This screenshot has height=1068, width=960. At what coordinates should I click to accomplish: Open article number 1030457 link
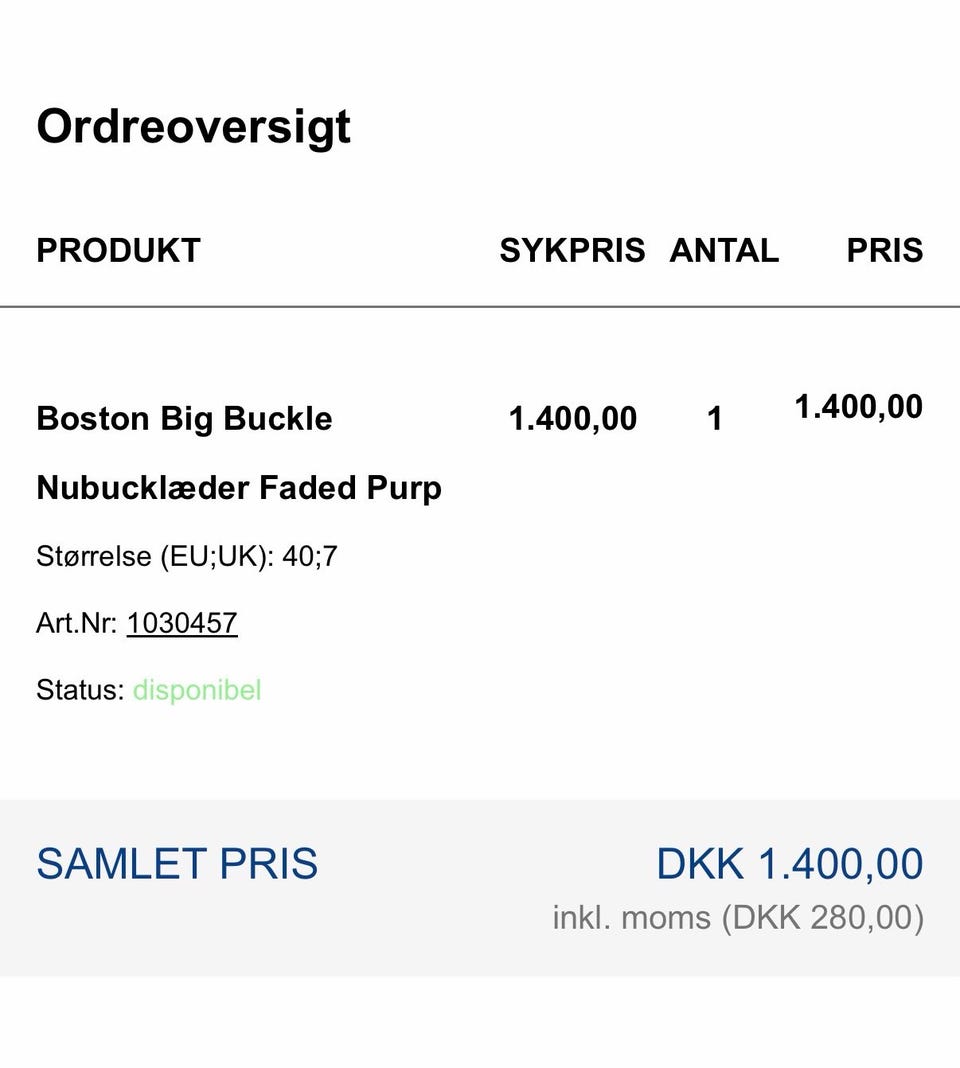pyautogui.click(x=182, y=623)
